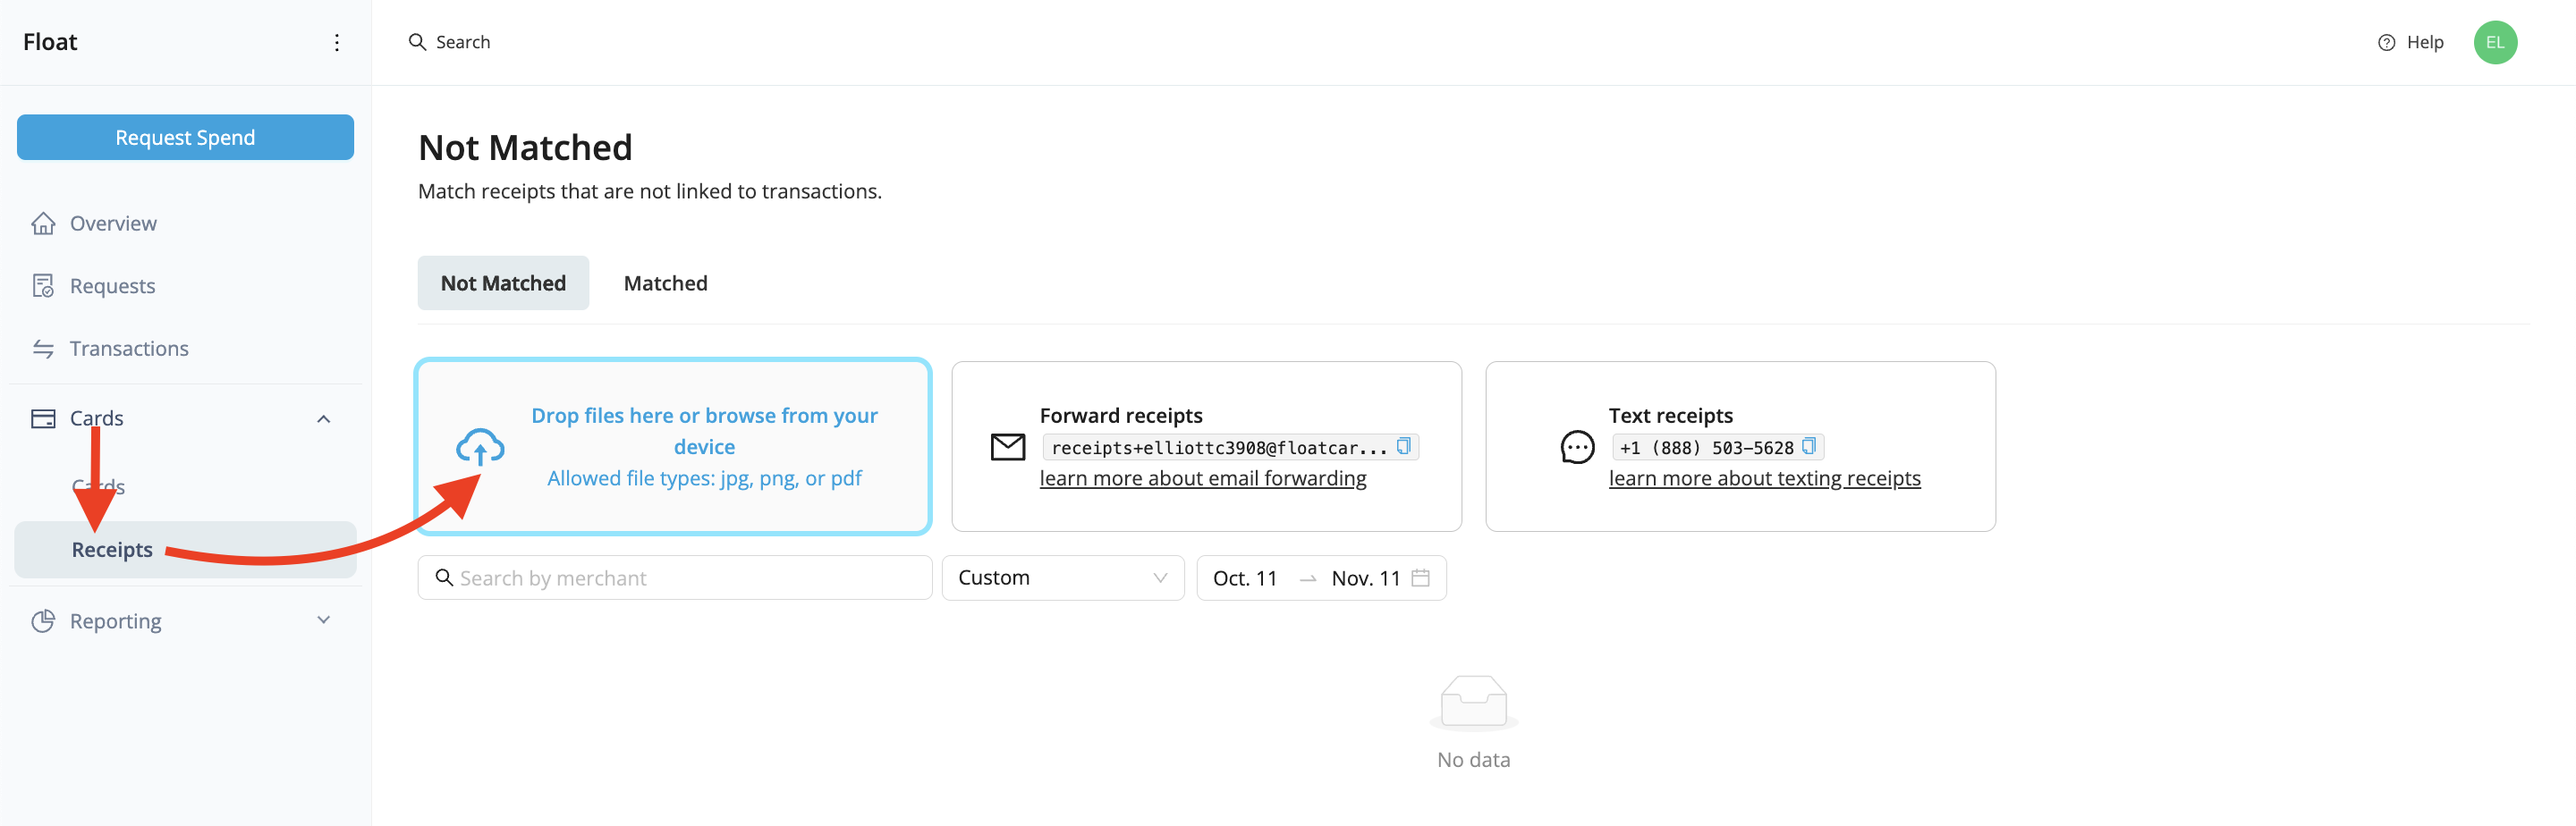Click the three-dot menu beside Float
The height and width of the screenshot is (826, 2576).
point(336,42)
